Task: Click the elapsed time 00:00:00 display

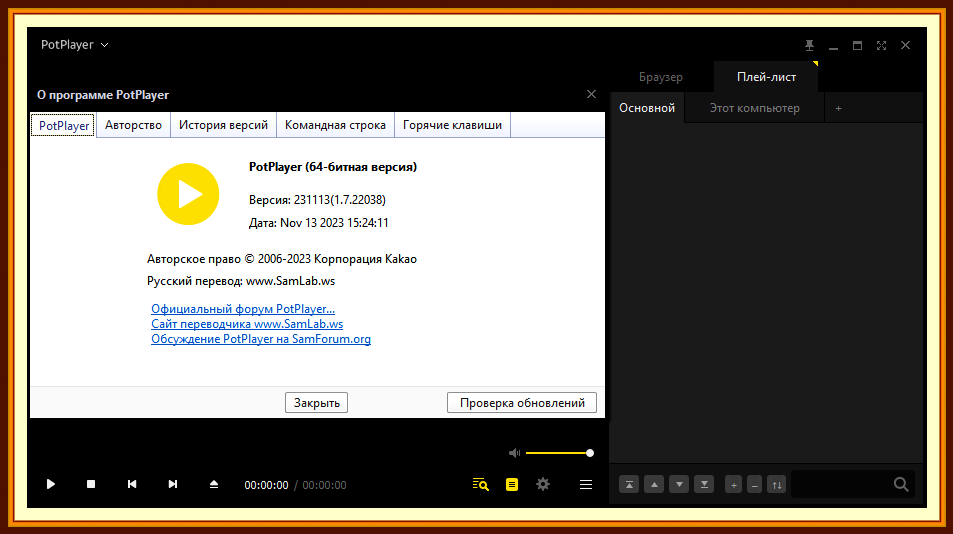Action: (266, 485)
